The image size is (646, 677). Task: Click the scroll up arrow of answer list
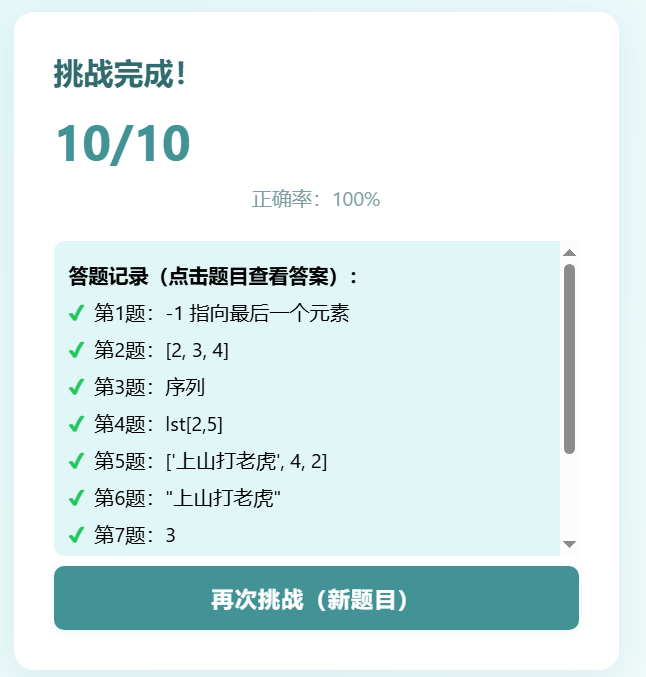(569, 253)
